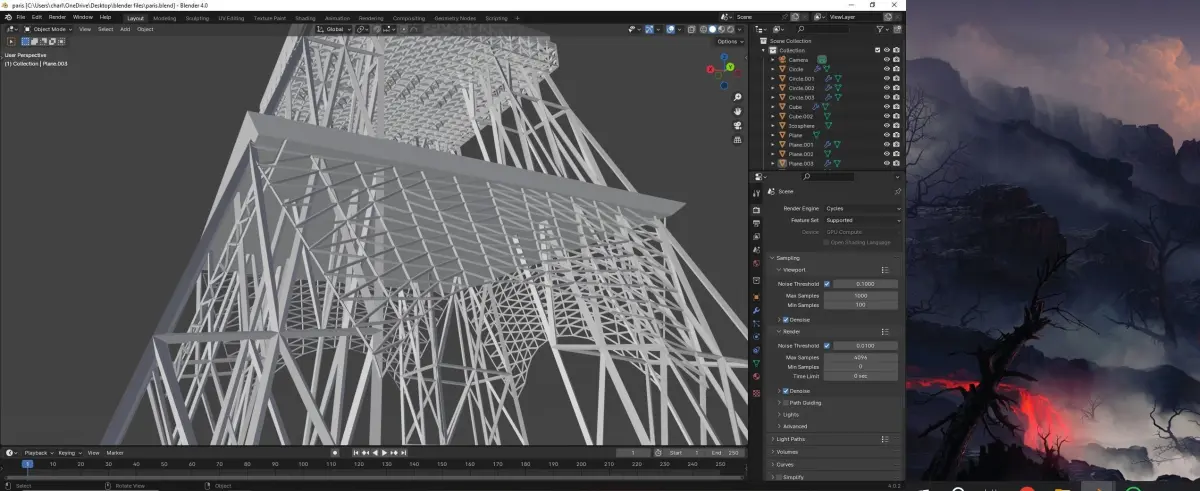The image size is (1200, 491).
Task: Click Viewport Max Samples field 1000
Action: [861, 296]
